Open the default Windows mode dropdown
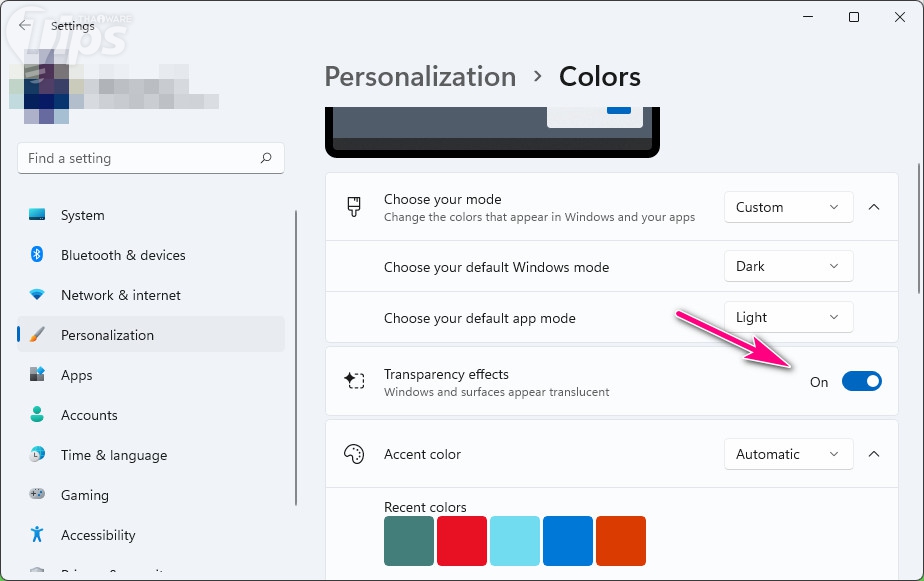This screenshot has height=581, width=924. click(788, 266)
